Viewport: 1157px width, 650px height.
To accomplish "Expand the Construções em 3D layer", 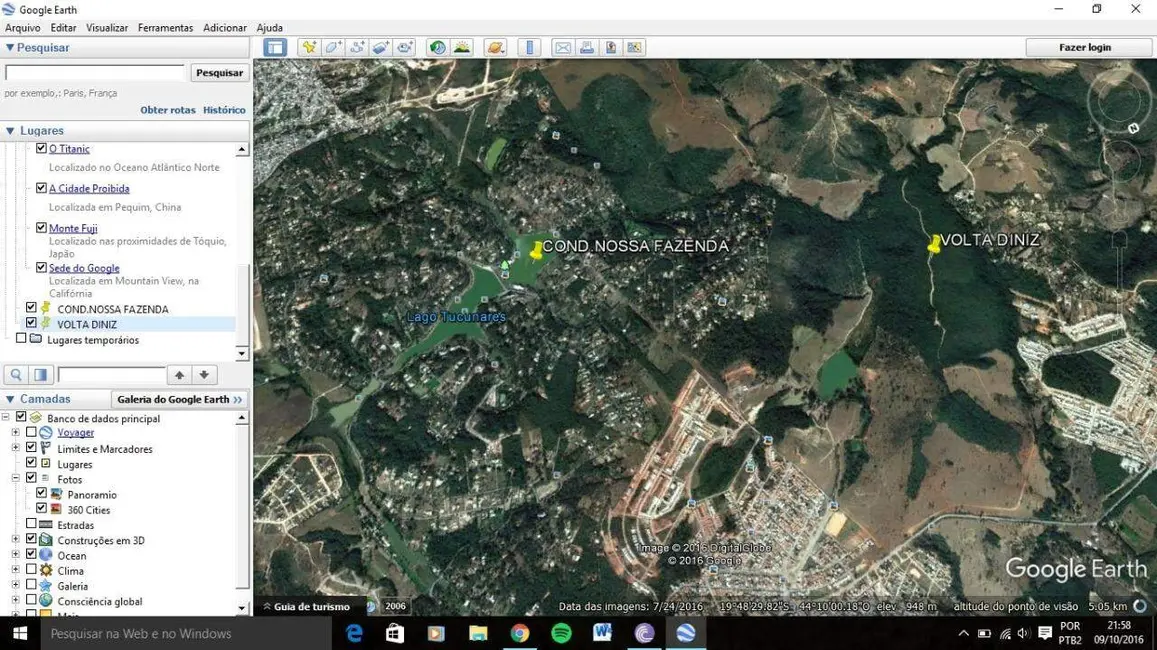I will point(15,540).
